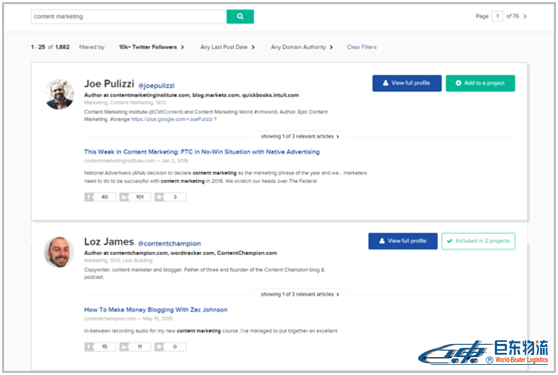Click LinkedIn share count icon for Joe Pulizzi article

(124, 197)
